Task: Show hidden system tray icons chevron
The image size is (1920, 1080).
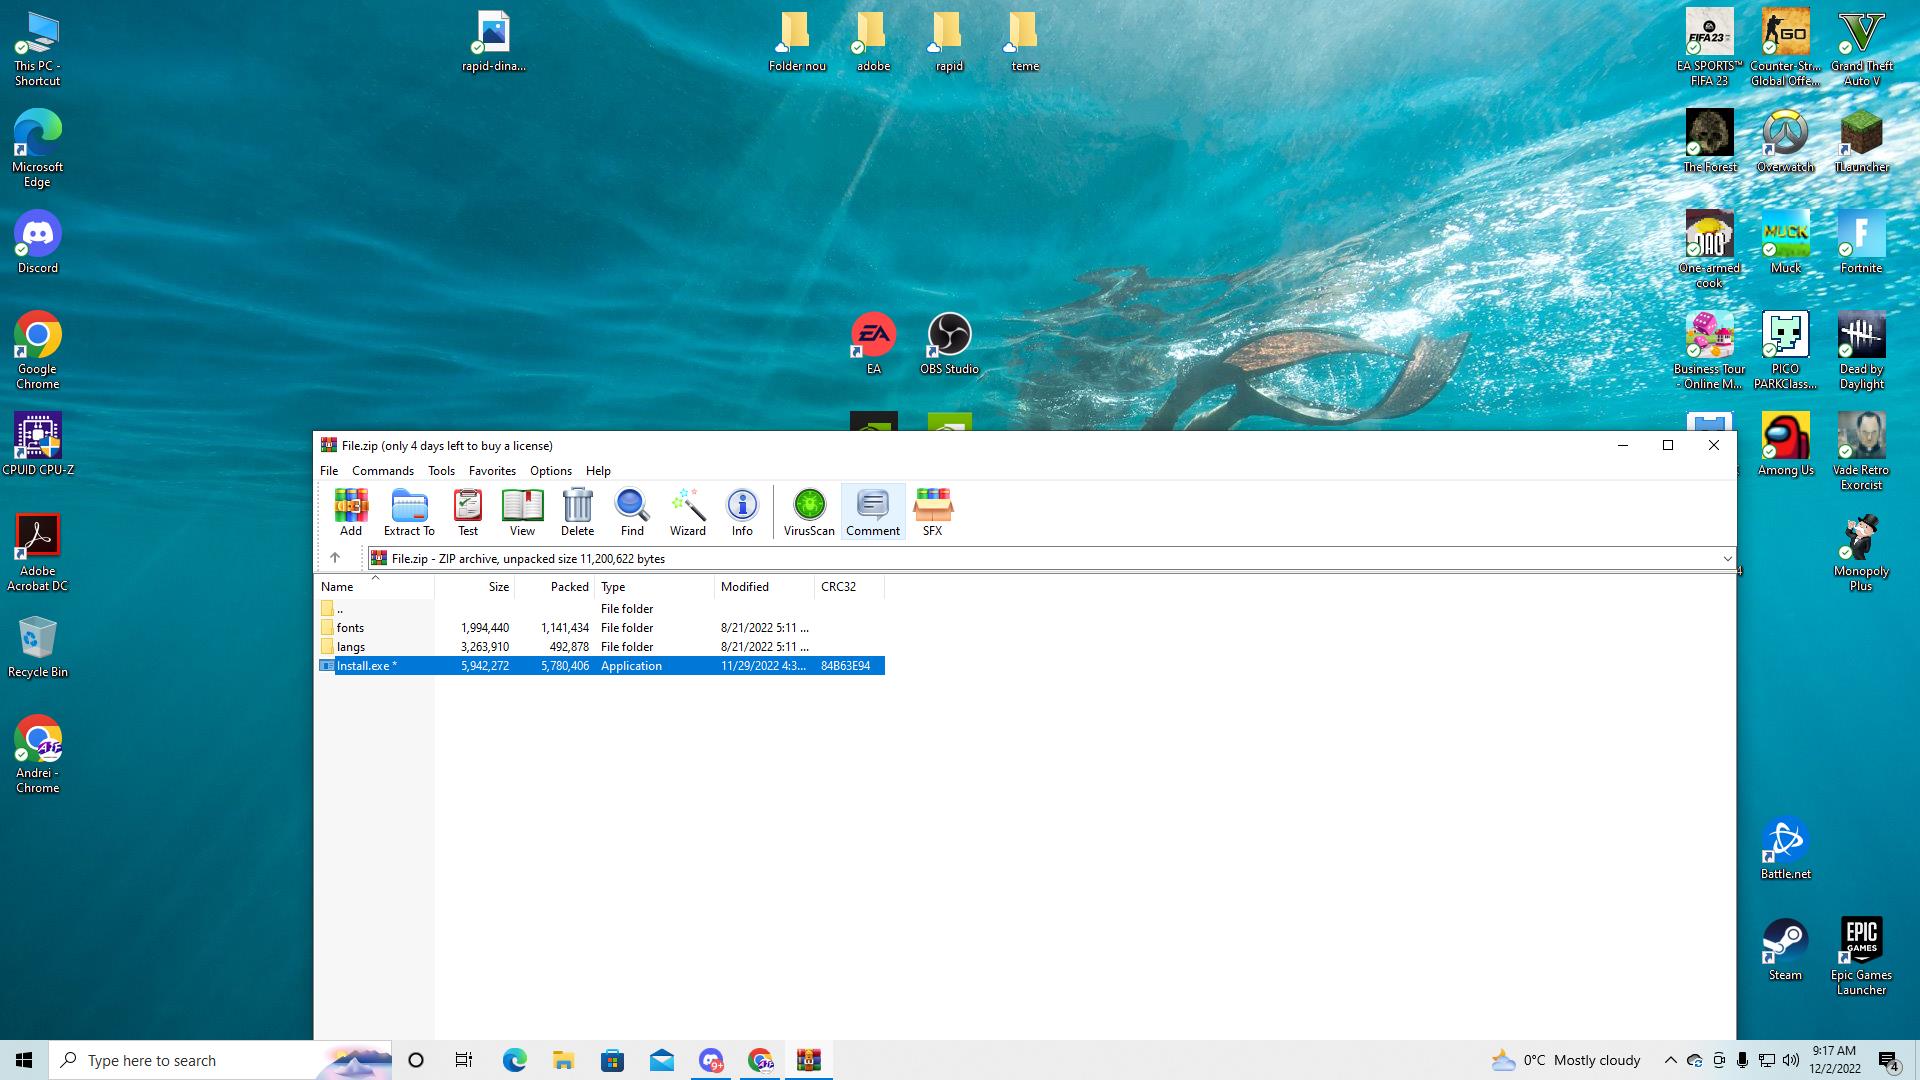Action: click(x=1670, y=1060)
